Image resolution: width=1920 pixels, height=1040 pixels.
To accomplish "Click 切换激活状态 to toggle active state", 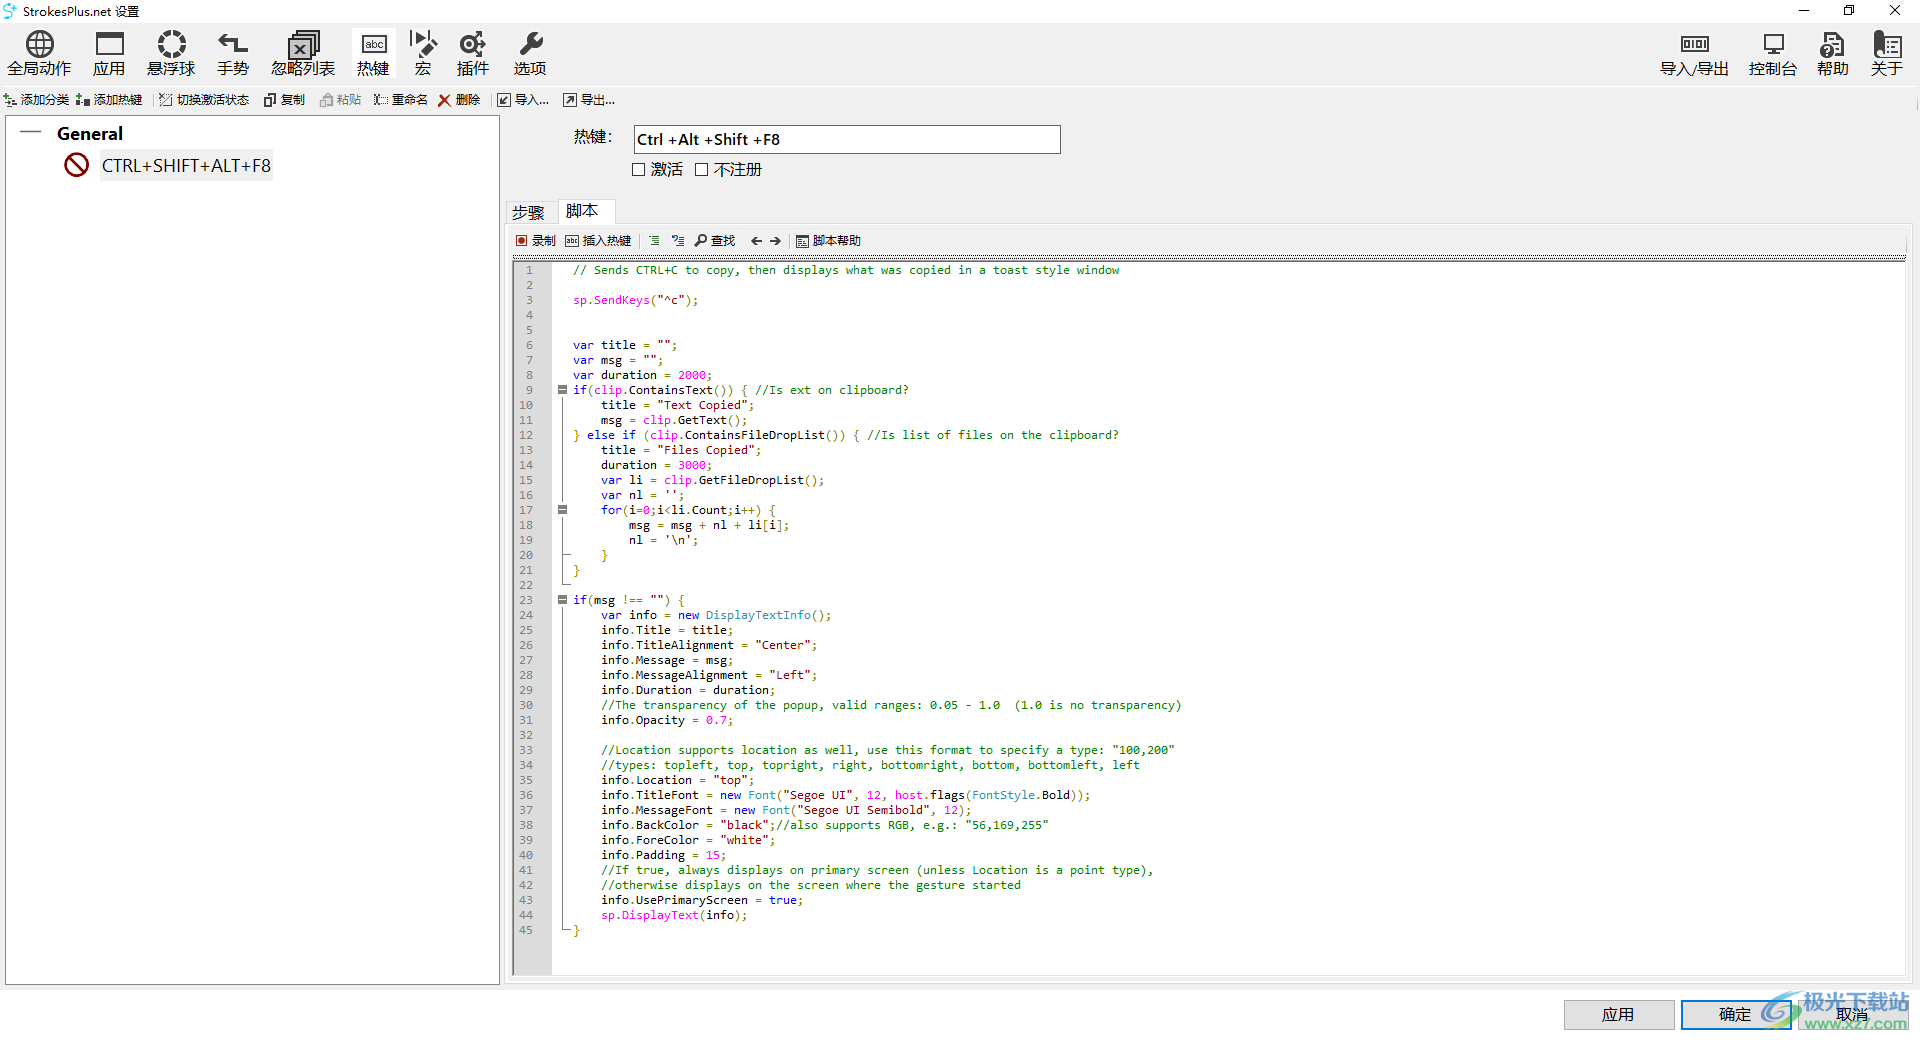I will (x=204, y=100).
